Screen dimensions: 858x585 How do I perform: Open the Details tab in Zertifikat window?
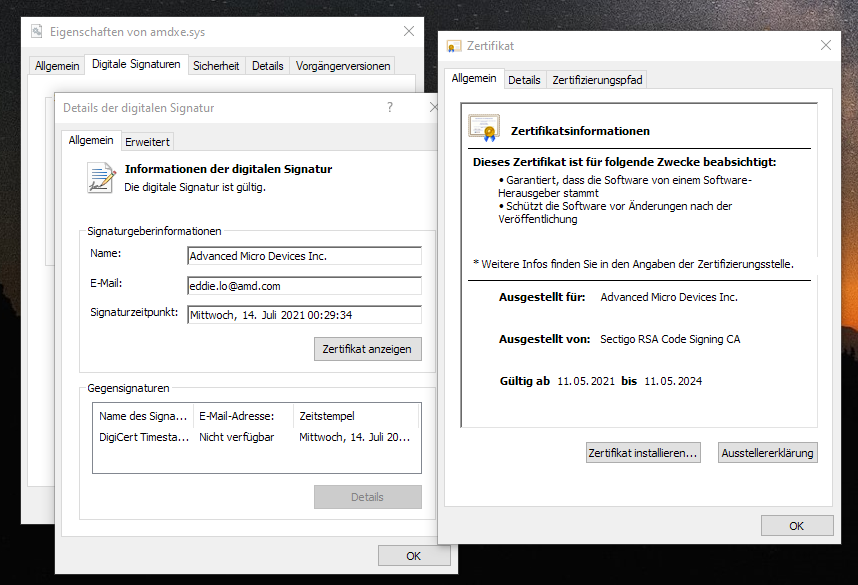(x=524, y=80)
